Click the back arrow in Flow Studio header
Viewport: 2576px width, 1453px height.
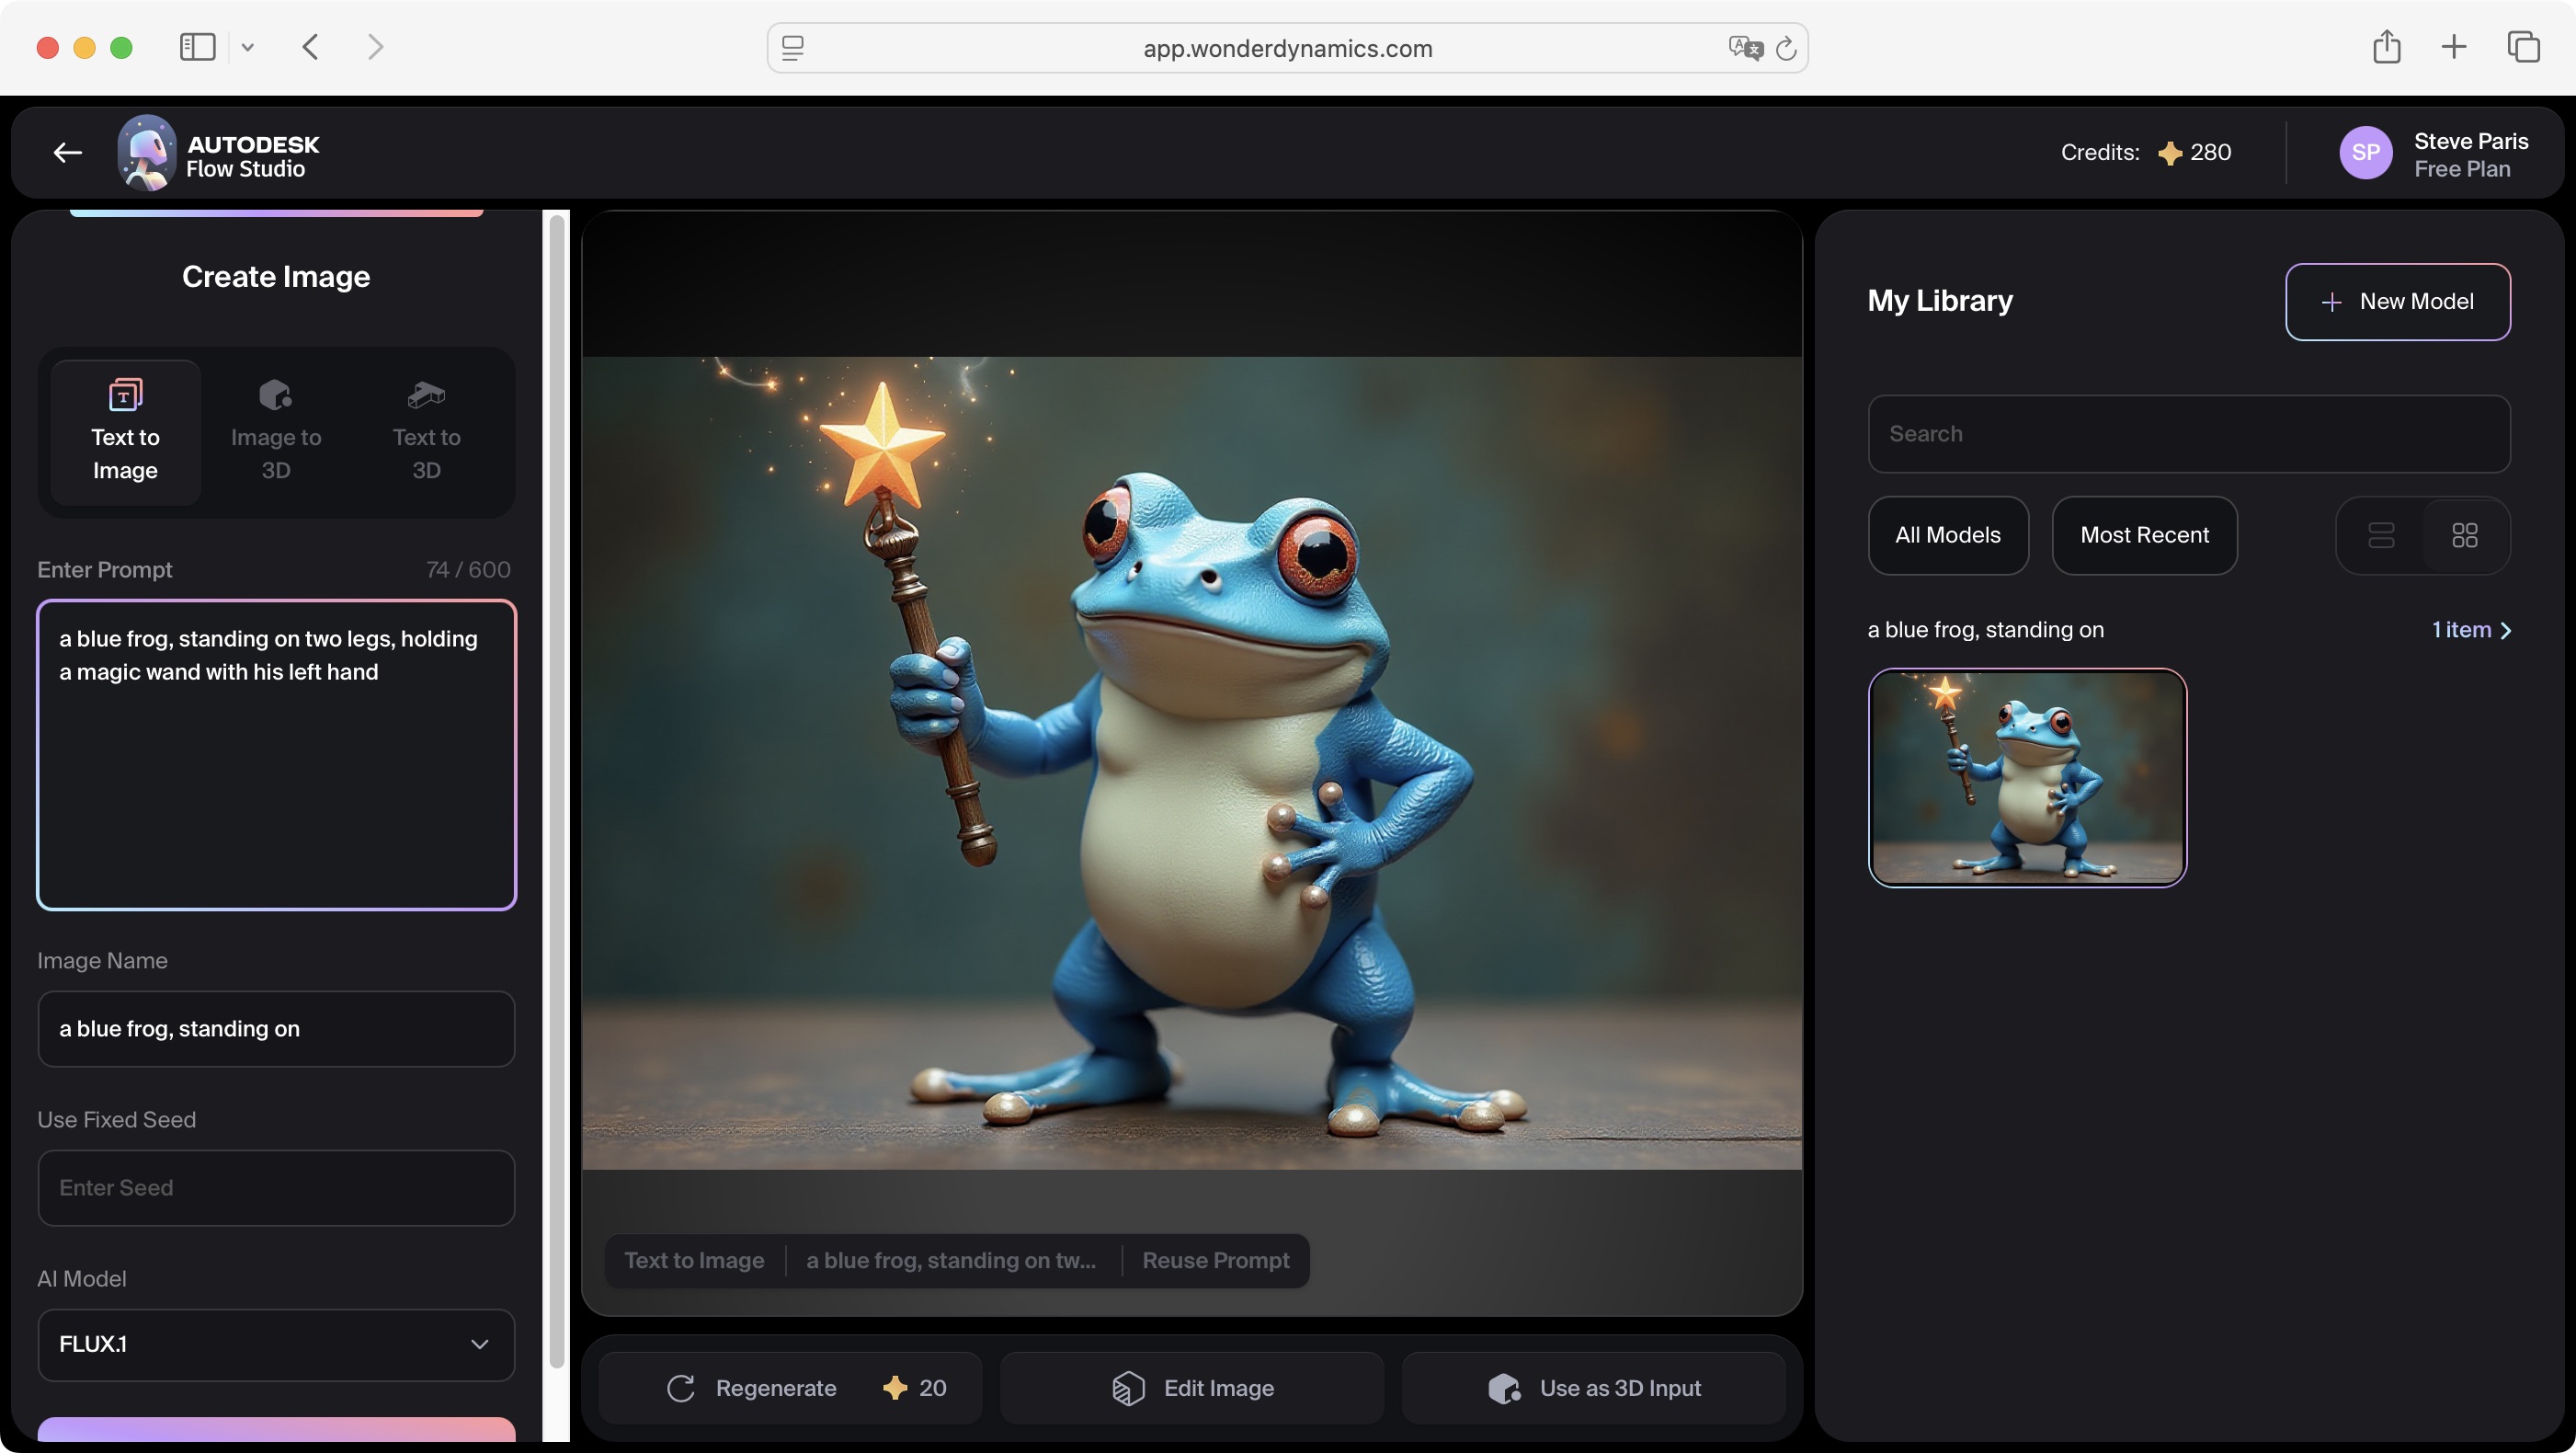67,152
